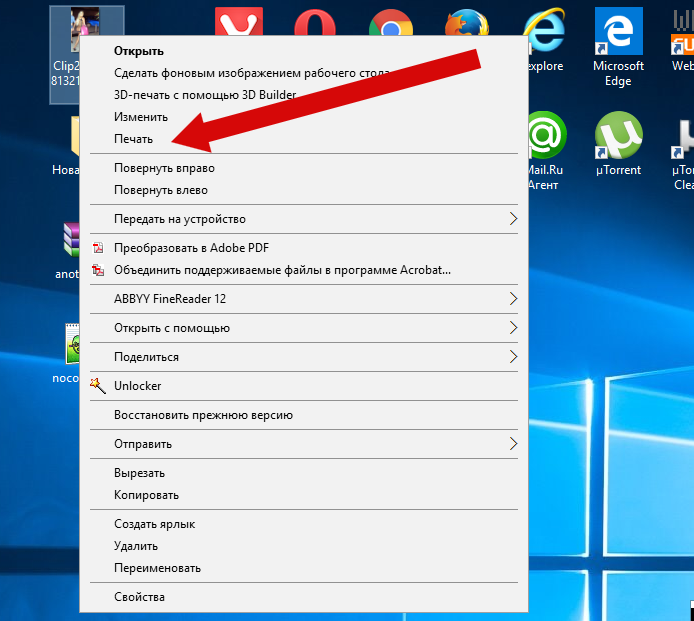Select the Vivaldi desktop icon
Image resolution: width=694 pixels, height=621 pixels.
239,21
